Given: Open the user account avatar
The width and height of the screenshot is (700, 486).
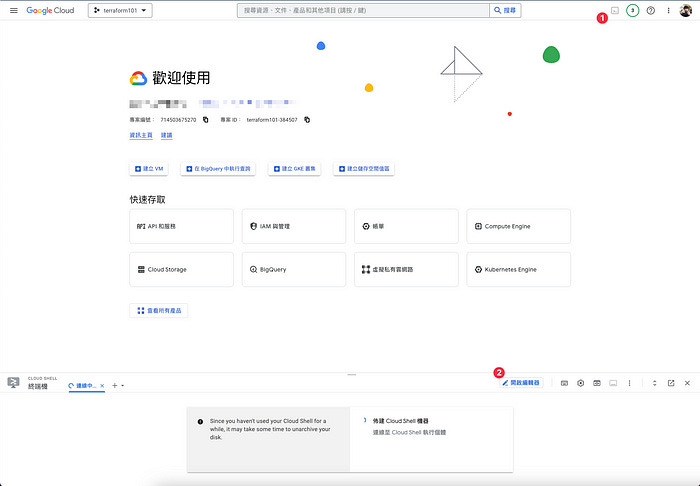Looking at the screenshot, I should 685,10.
